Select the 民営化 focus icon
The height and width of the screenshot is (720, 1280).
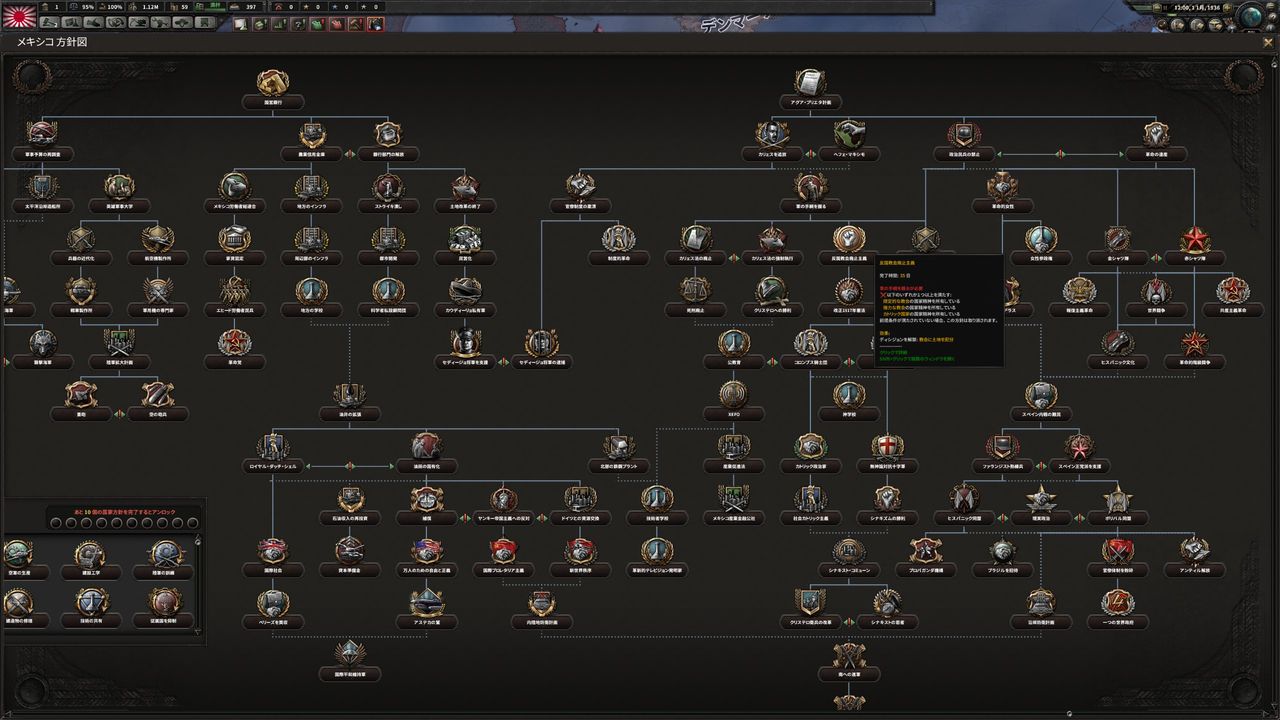tap(465, 238)
